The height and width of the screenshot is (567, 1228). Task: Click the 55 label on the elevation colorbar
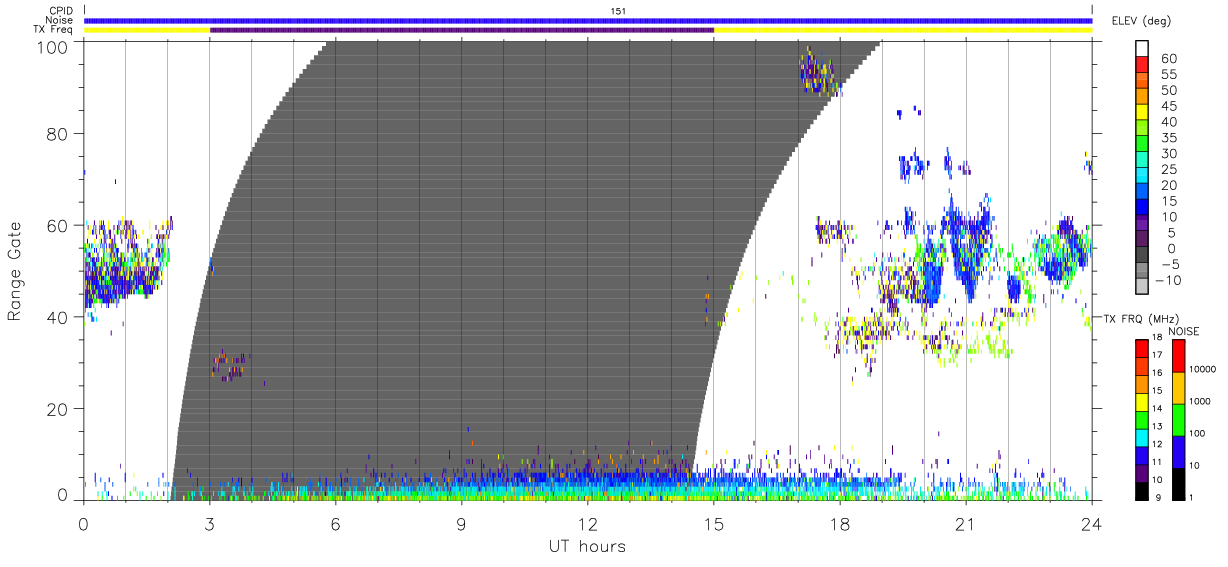(x=1168, y=74)
